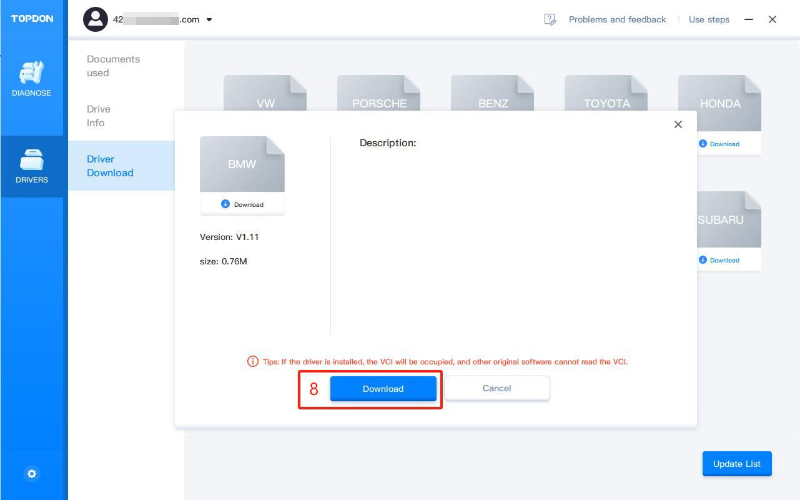The height and width of the screenshot is (500, 800).
Task: Click the Update List button
Action: click(737, 464)
